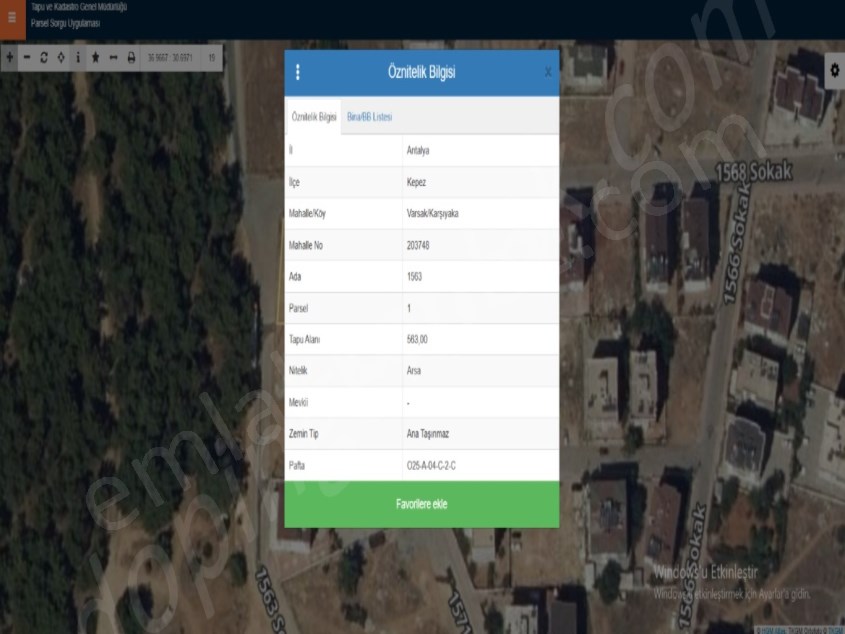
Task: Close the Öznitelik Bilgisi dialog
Action: [x=547, y=72]
